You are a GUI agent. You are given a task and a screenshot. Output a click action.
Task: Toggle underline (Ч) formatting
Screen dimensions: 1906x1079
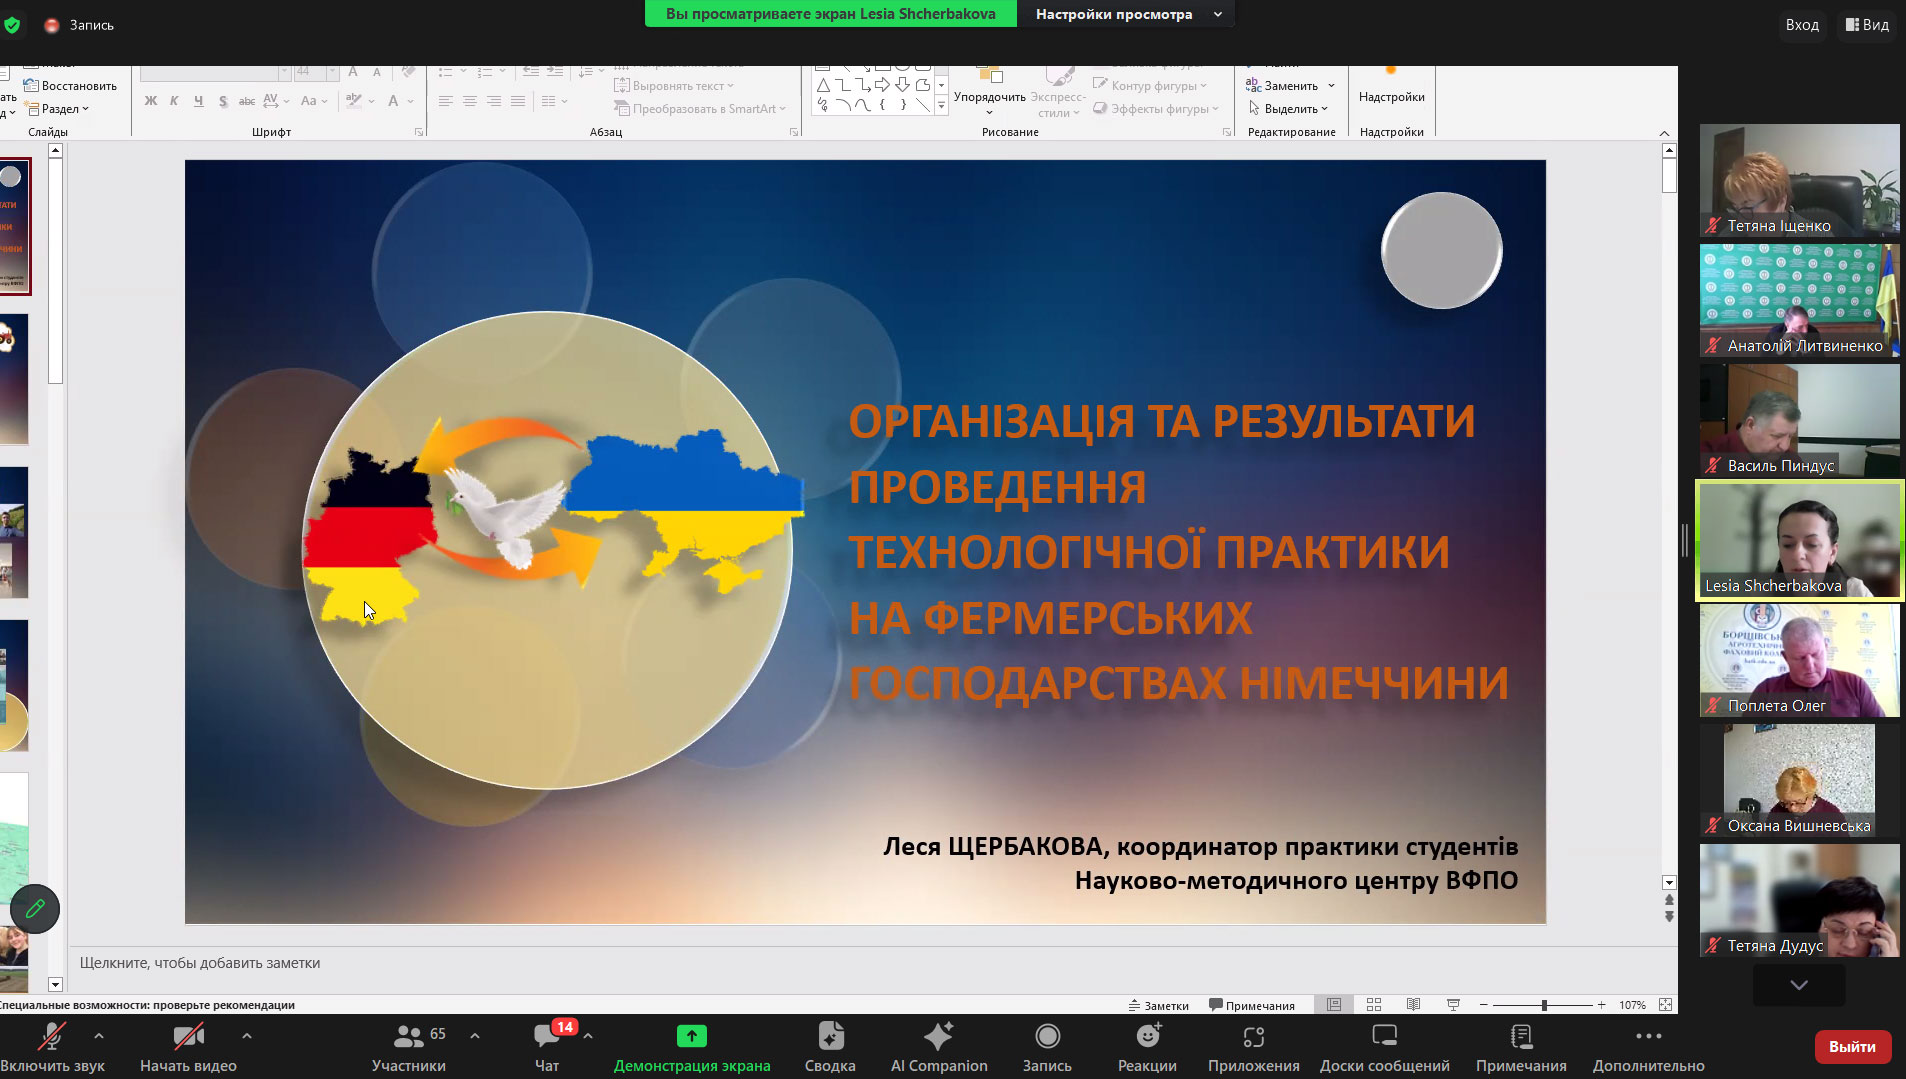pyautogui.click(x=199, y=101)
